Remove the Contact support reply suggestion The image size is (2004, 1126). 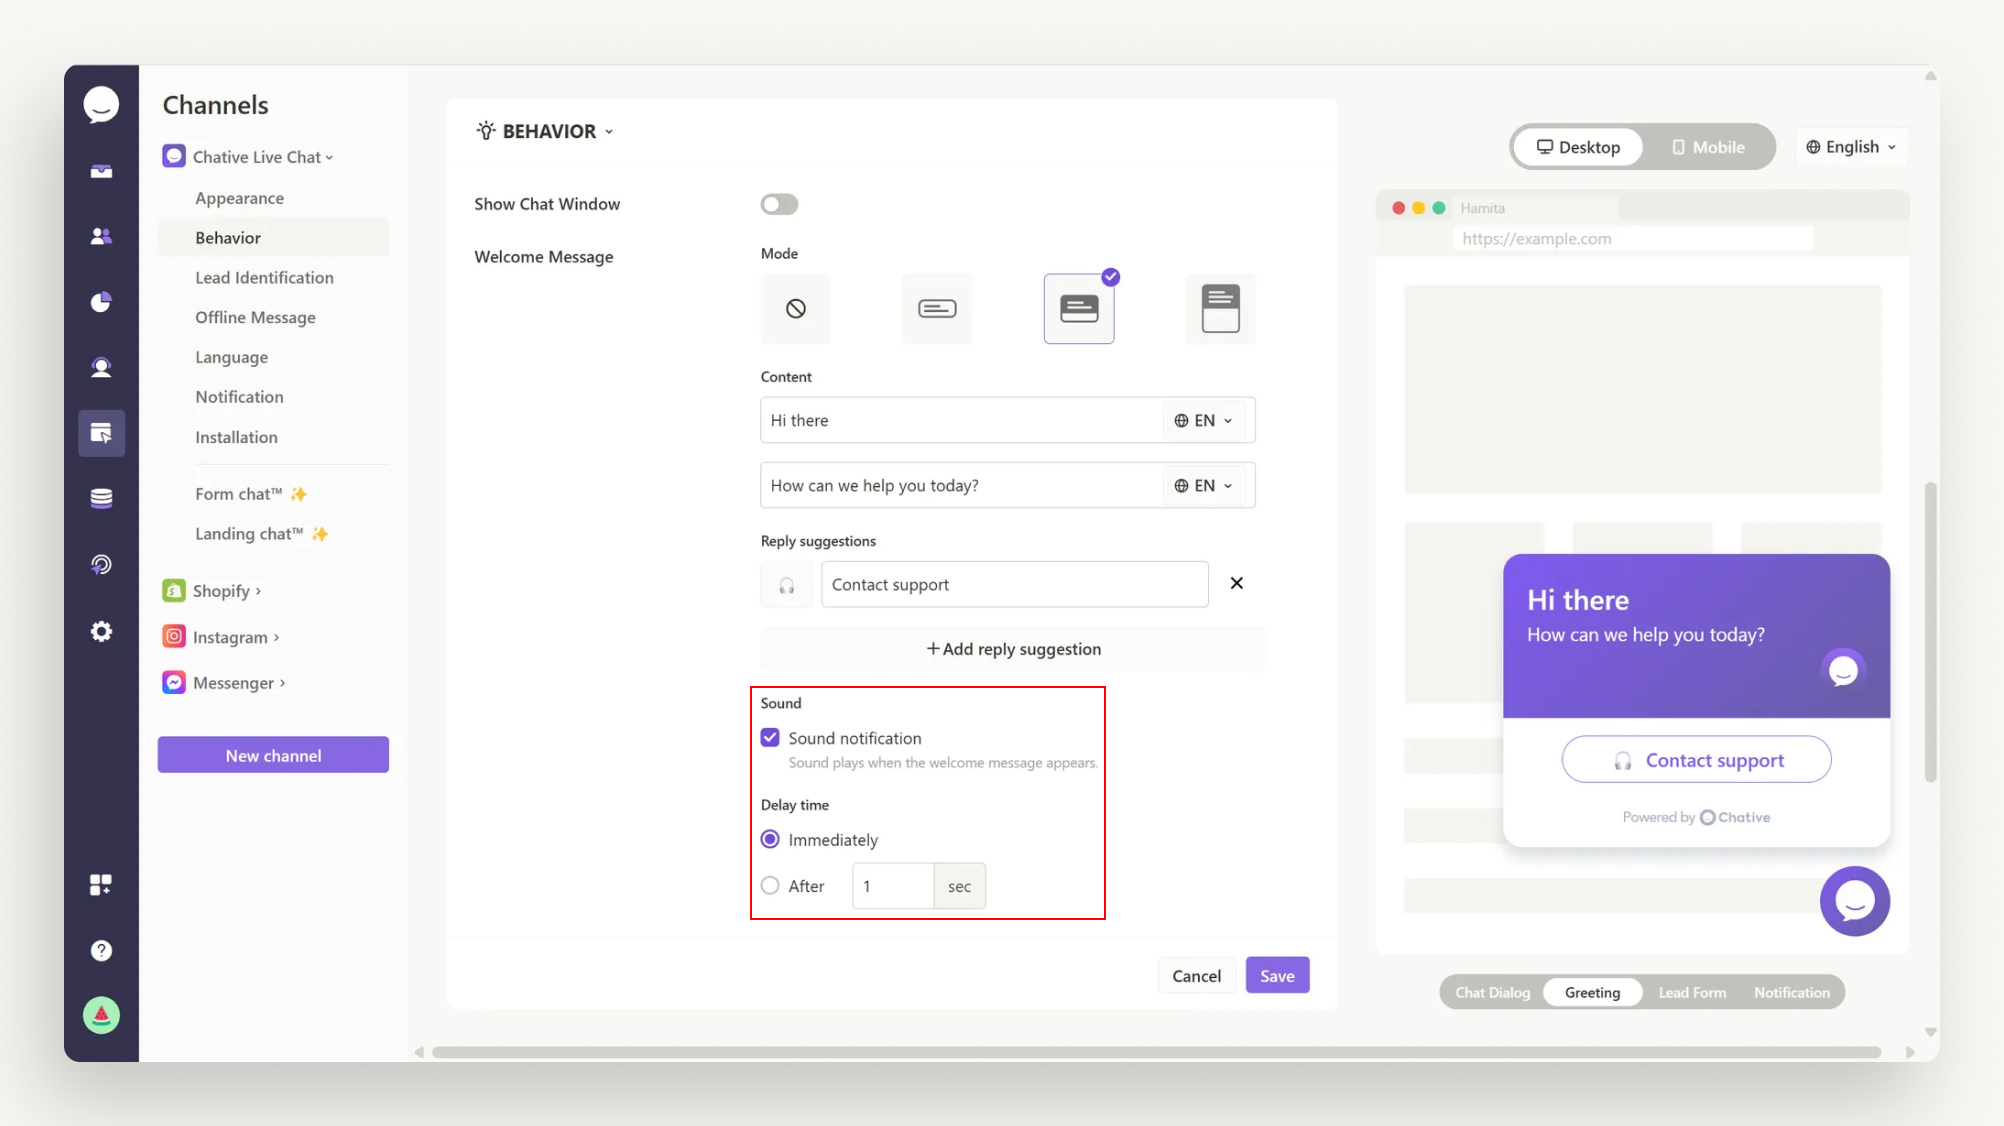[x=1237, y=583]
